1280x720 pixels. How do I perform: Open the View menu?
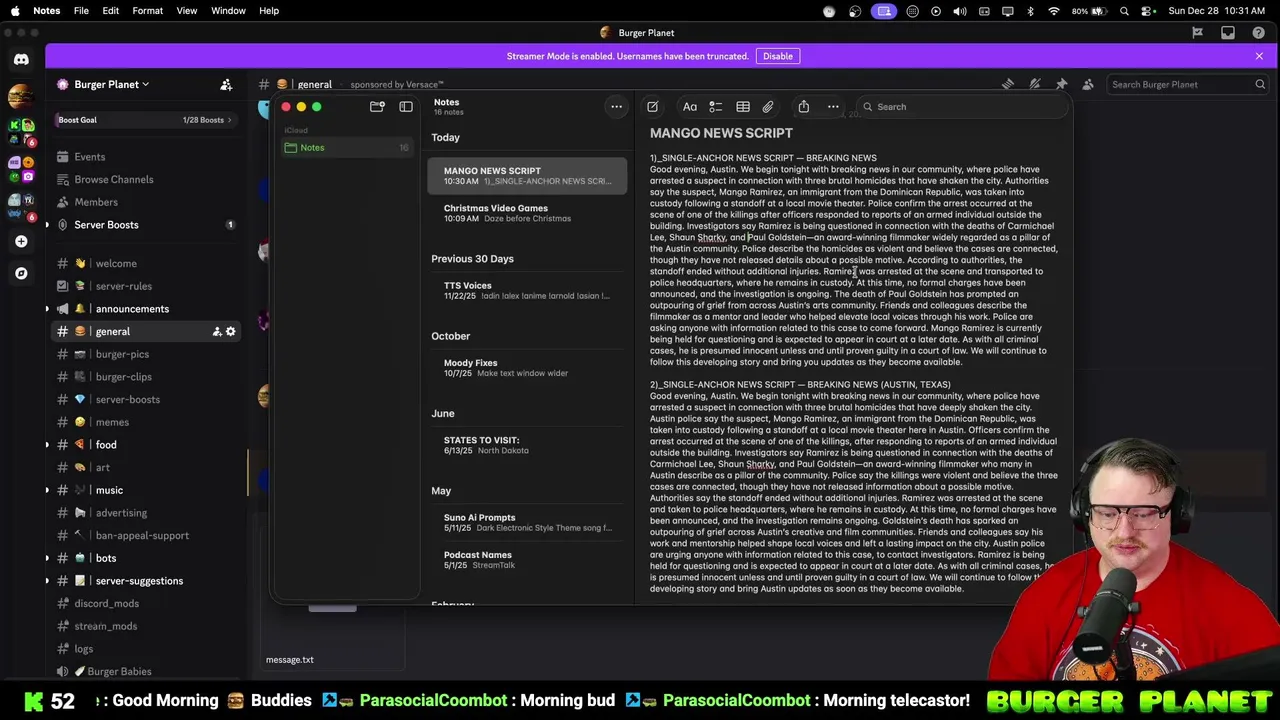(187, 11)
